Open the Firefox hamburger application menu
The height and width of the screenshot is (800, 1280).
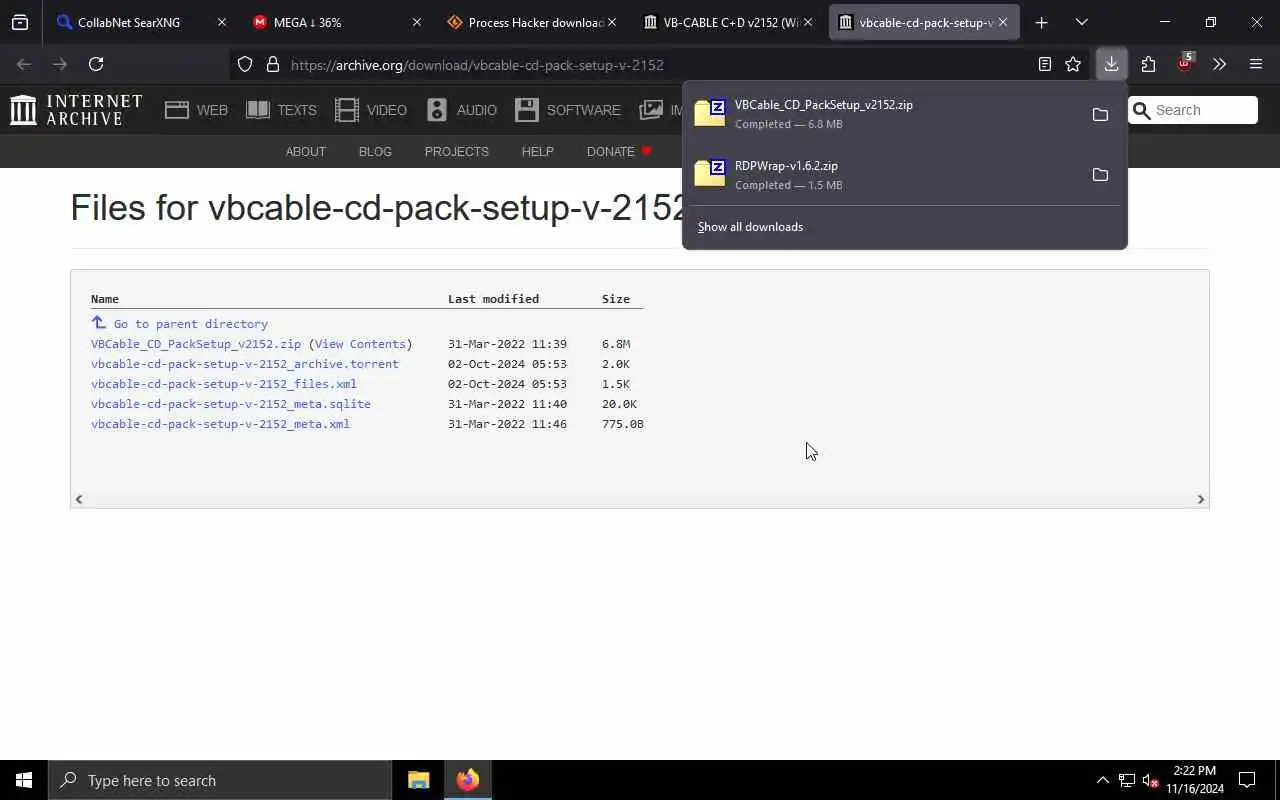[1256, 64]
